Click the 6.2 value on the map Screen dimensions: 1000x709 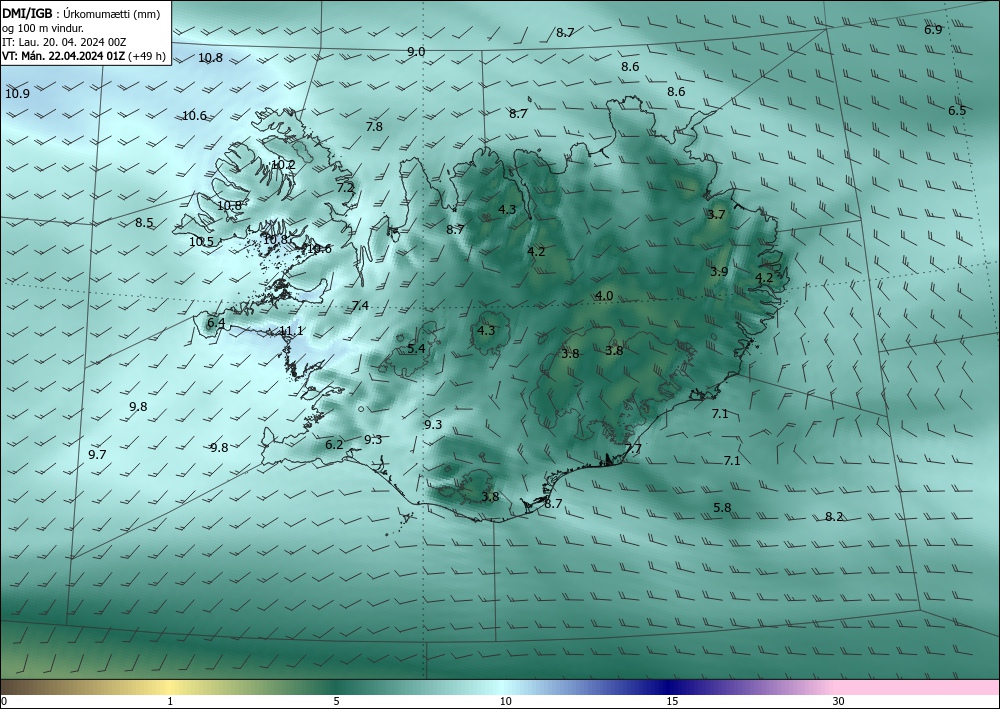[x=334, y=444]
